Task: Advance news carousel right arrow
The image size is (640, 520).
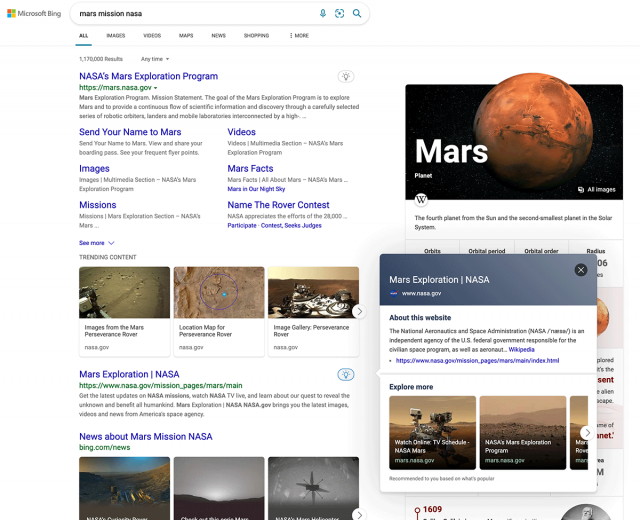Action: pyautogui.click(x=359, y=515)
